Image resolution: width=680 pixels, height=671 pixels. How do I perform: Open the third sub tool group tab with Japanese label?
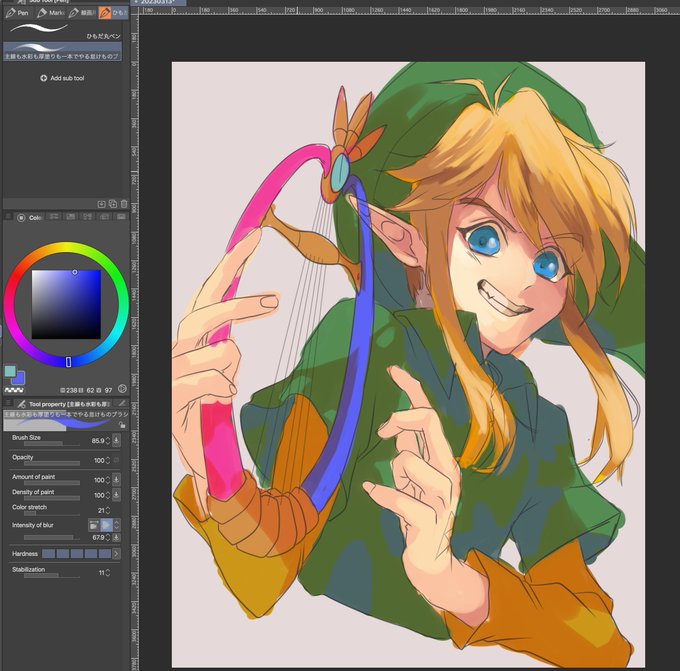82,13
